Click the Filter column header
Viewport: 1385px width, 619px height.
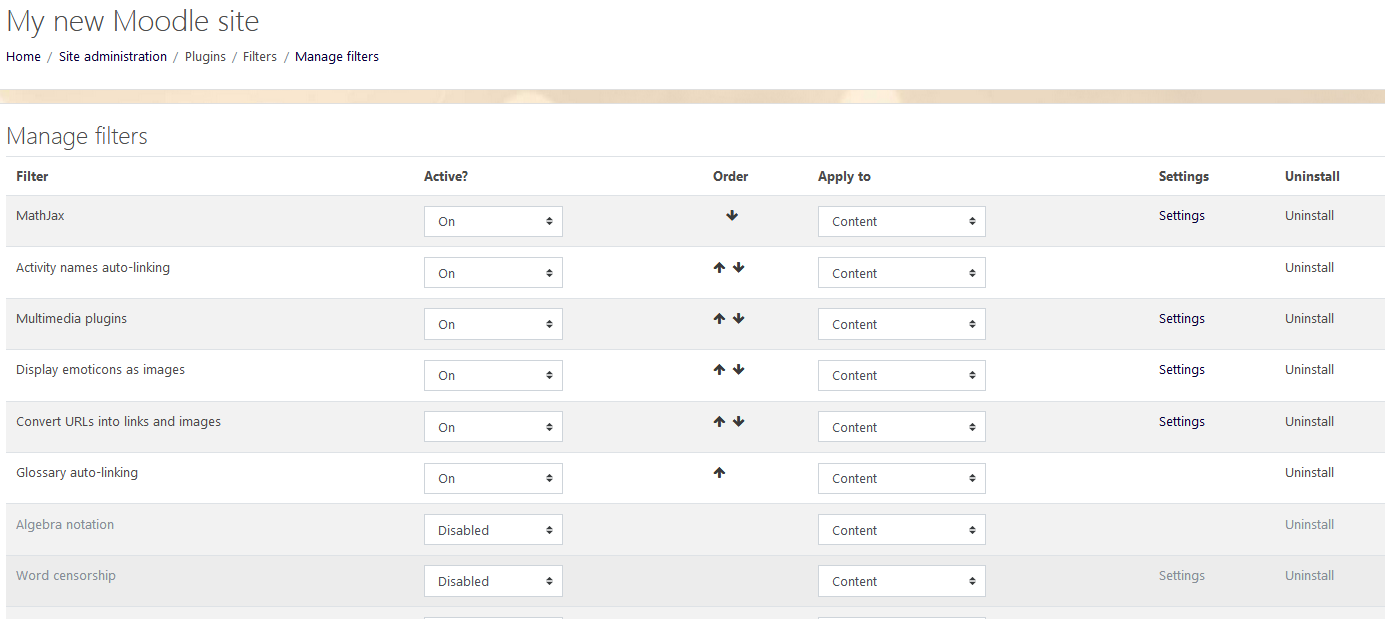pos(32,176)
